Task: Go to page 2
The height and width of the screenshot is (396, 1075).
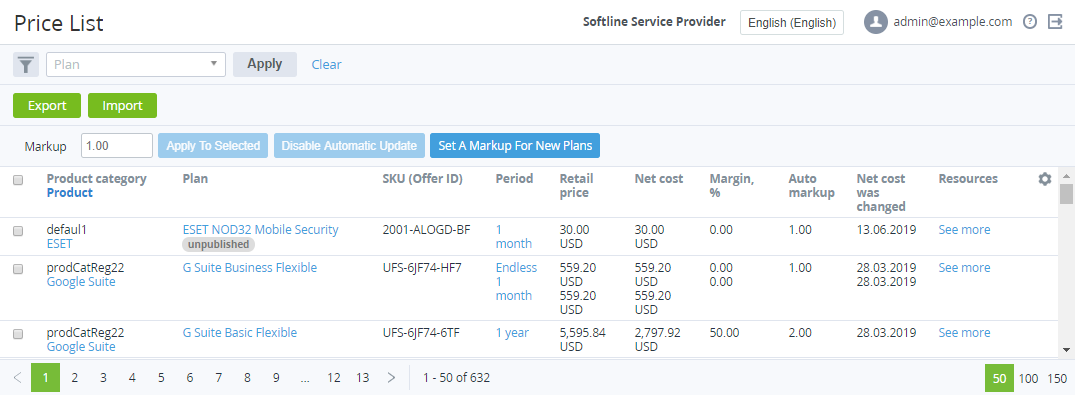Action: (75, 378)
